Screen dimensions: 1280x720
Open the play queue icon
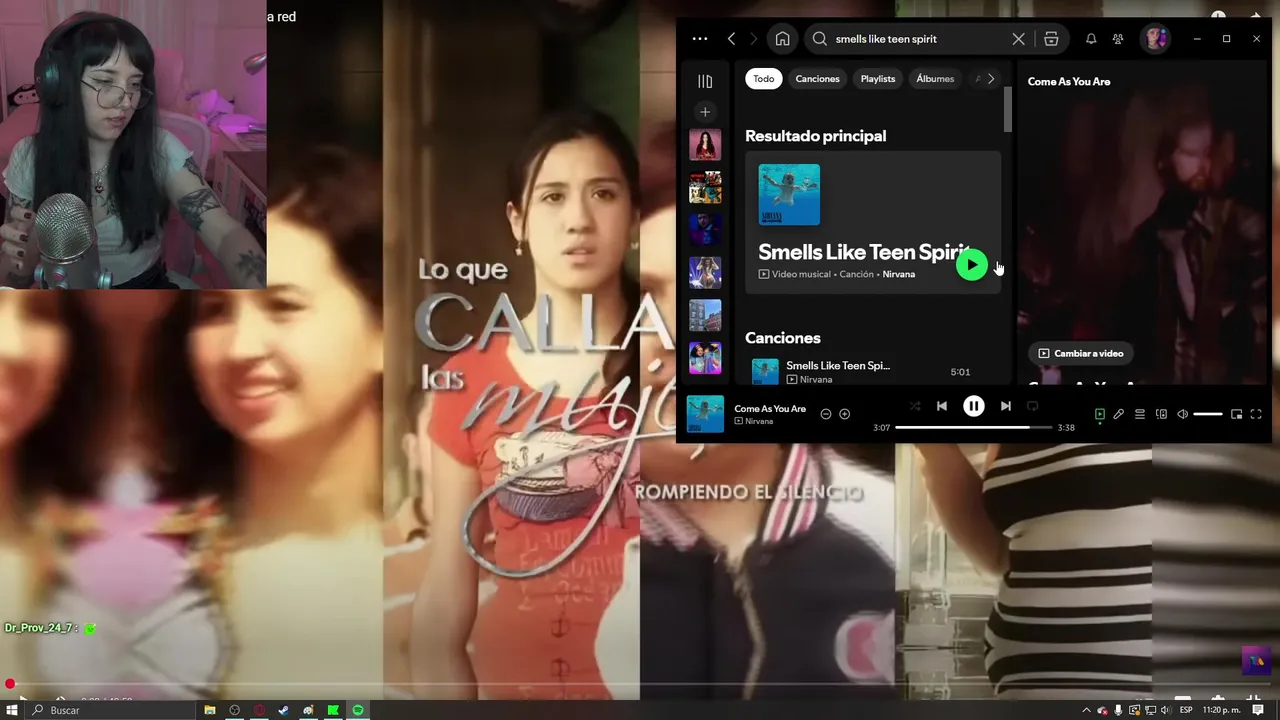coord(1140,414)
